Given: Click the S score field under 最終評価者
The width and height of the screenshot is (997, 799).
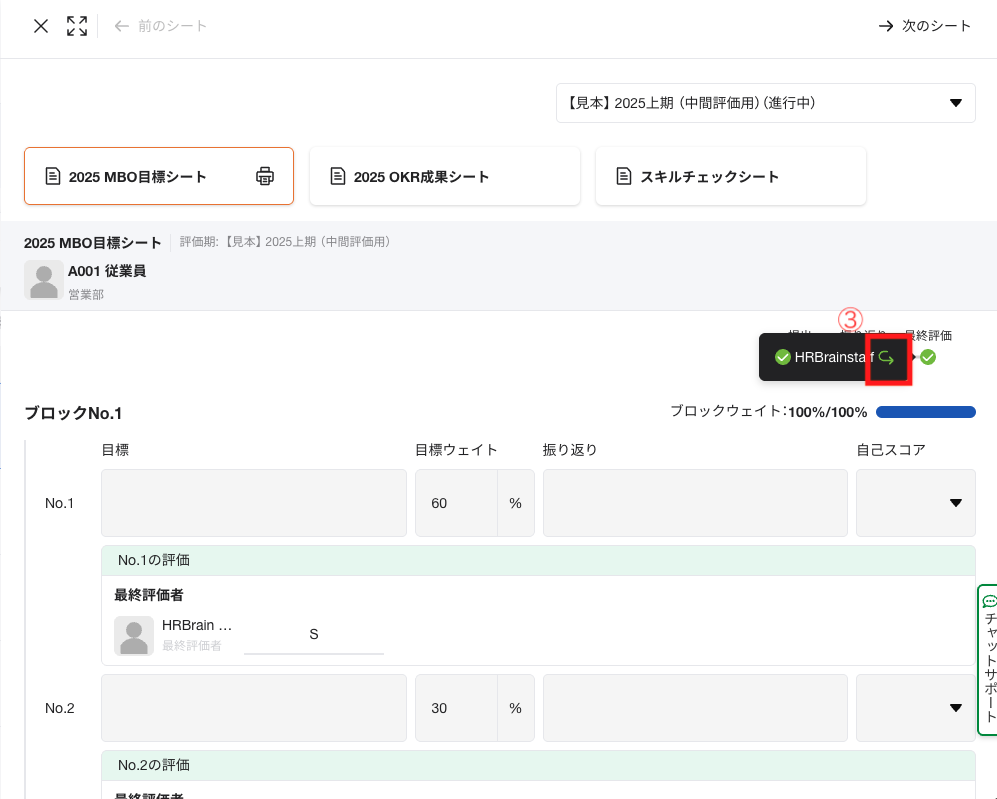Looking at the screenshot, I should (x=313, y=634).
